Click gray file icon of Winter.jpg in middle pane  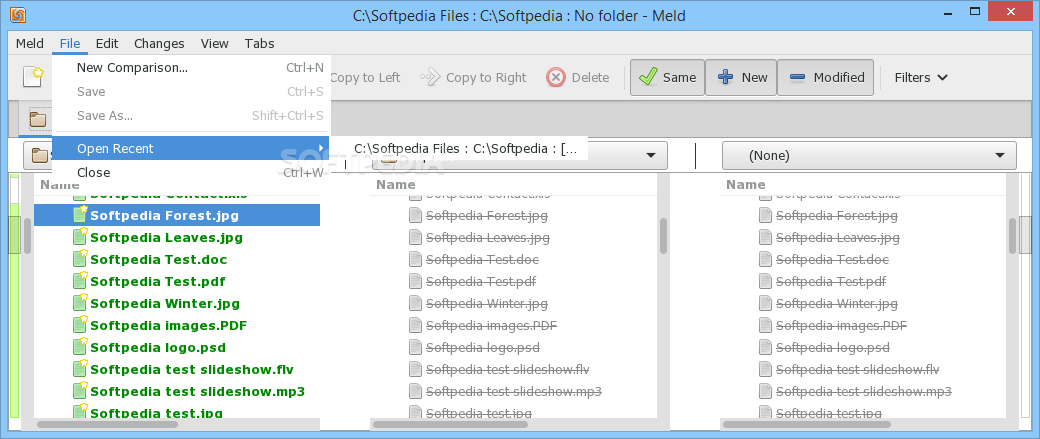pos(415,304)
